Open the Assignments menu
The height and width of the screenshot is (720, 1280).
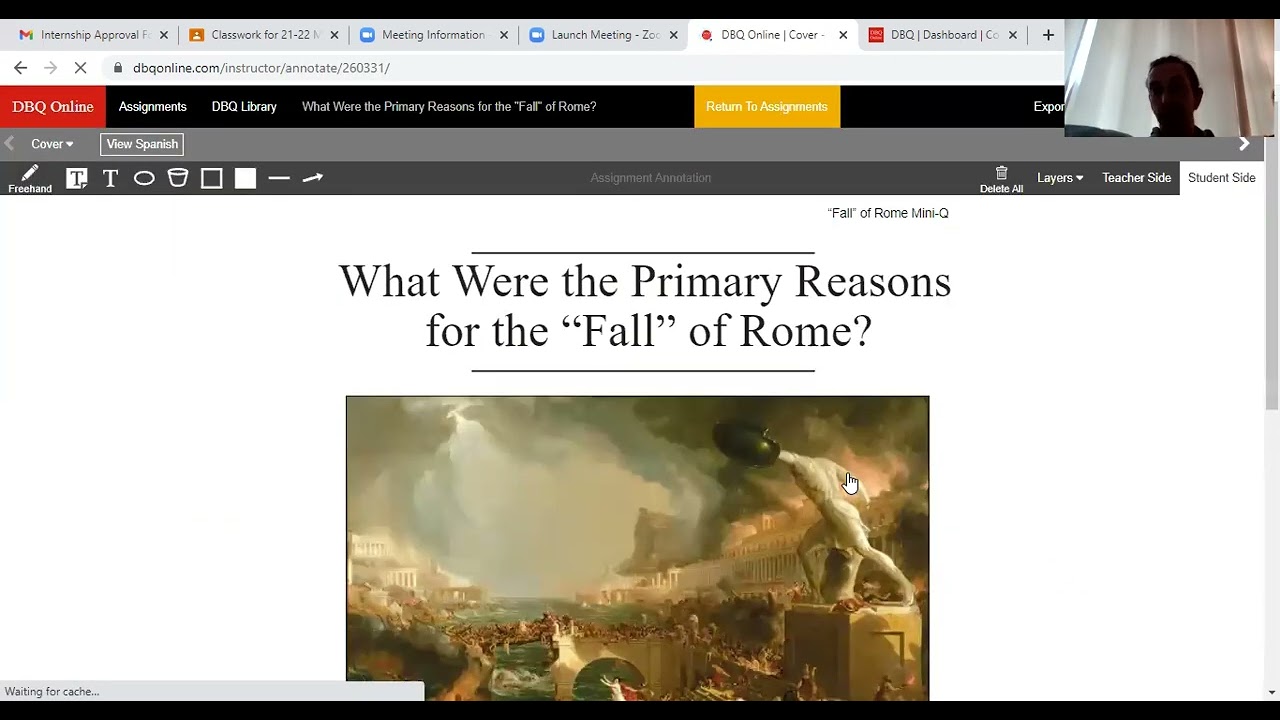[153, 107]
